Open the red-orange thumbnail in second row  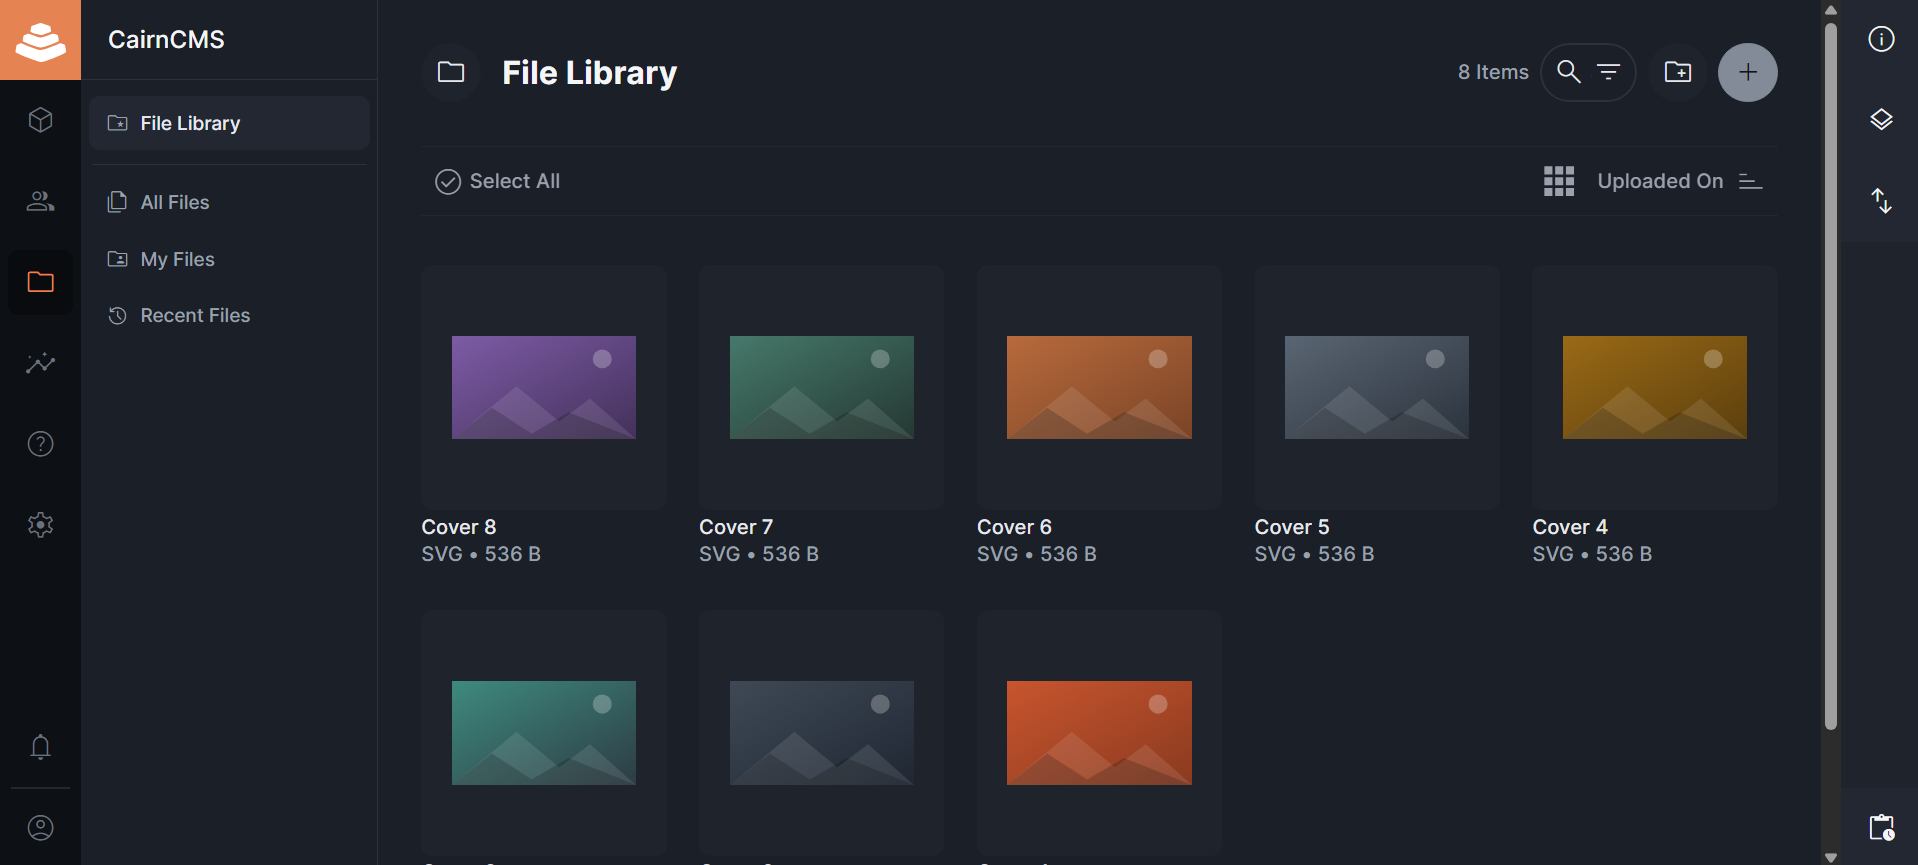pyautogui.click(x=1099, y=732)
